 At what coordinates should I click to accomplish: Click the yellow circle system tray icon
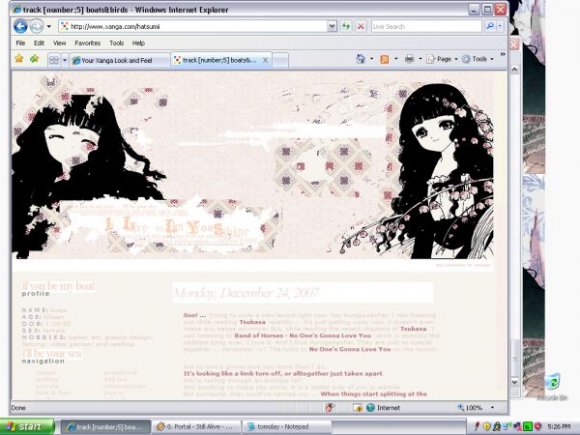click(x=486, y=427)
